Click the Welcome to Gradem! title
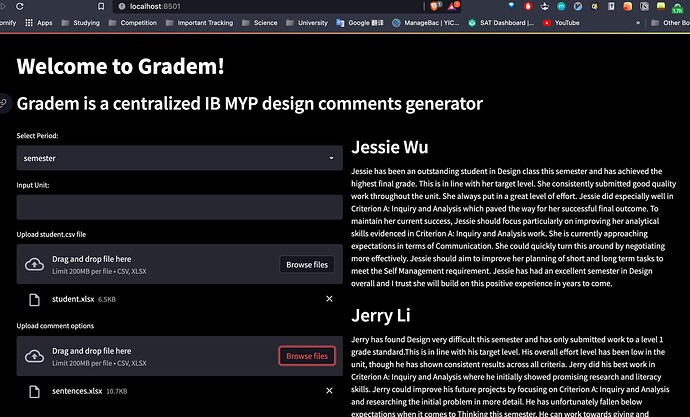 (x=121, y=66)
